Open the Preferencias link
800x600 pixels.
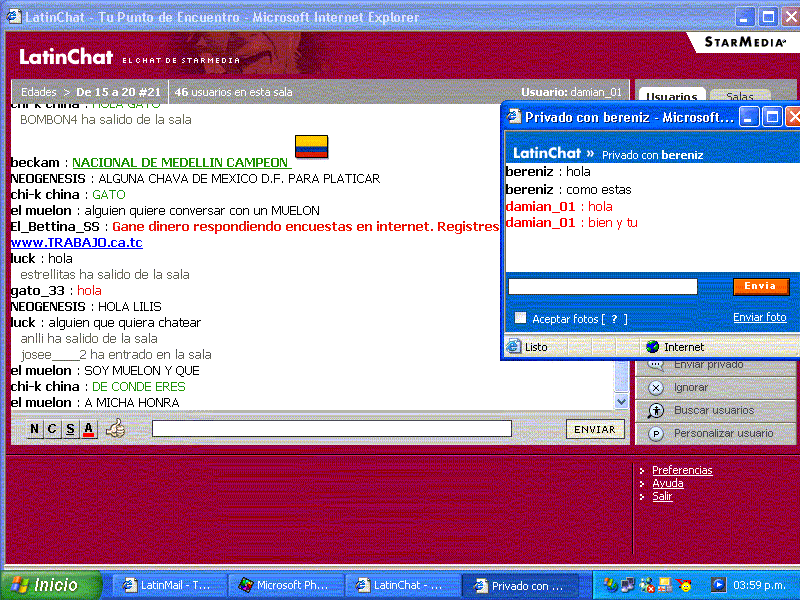[682, 470]
